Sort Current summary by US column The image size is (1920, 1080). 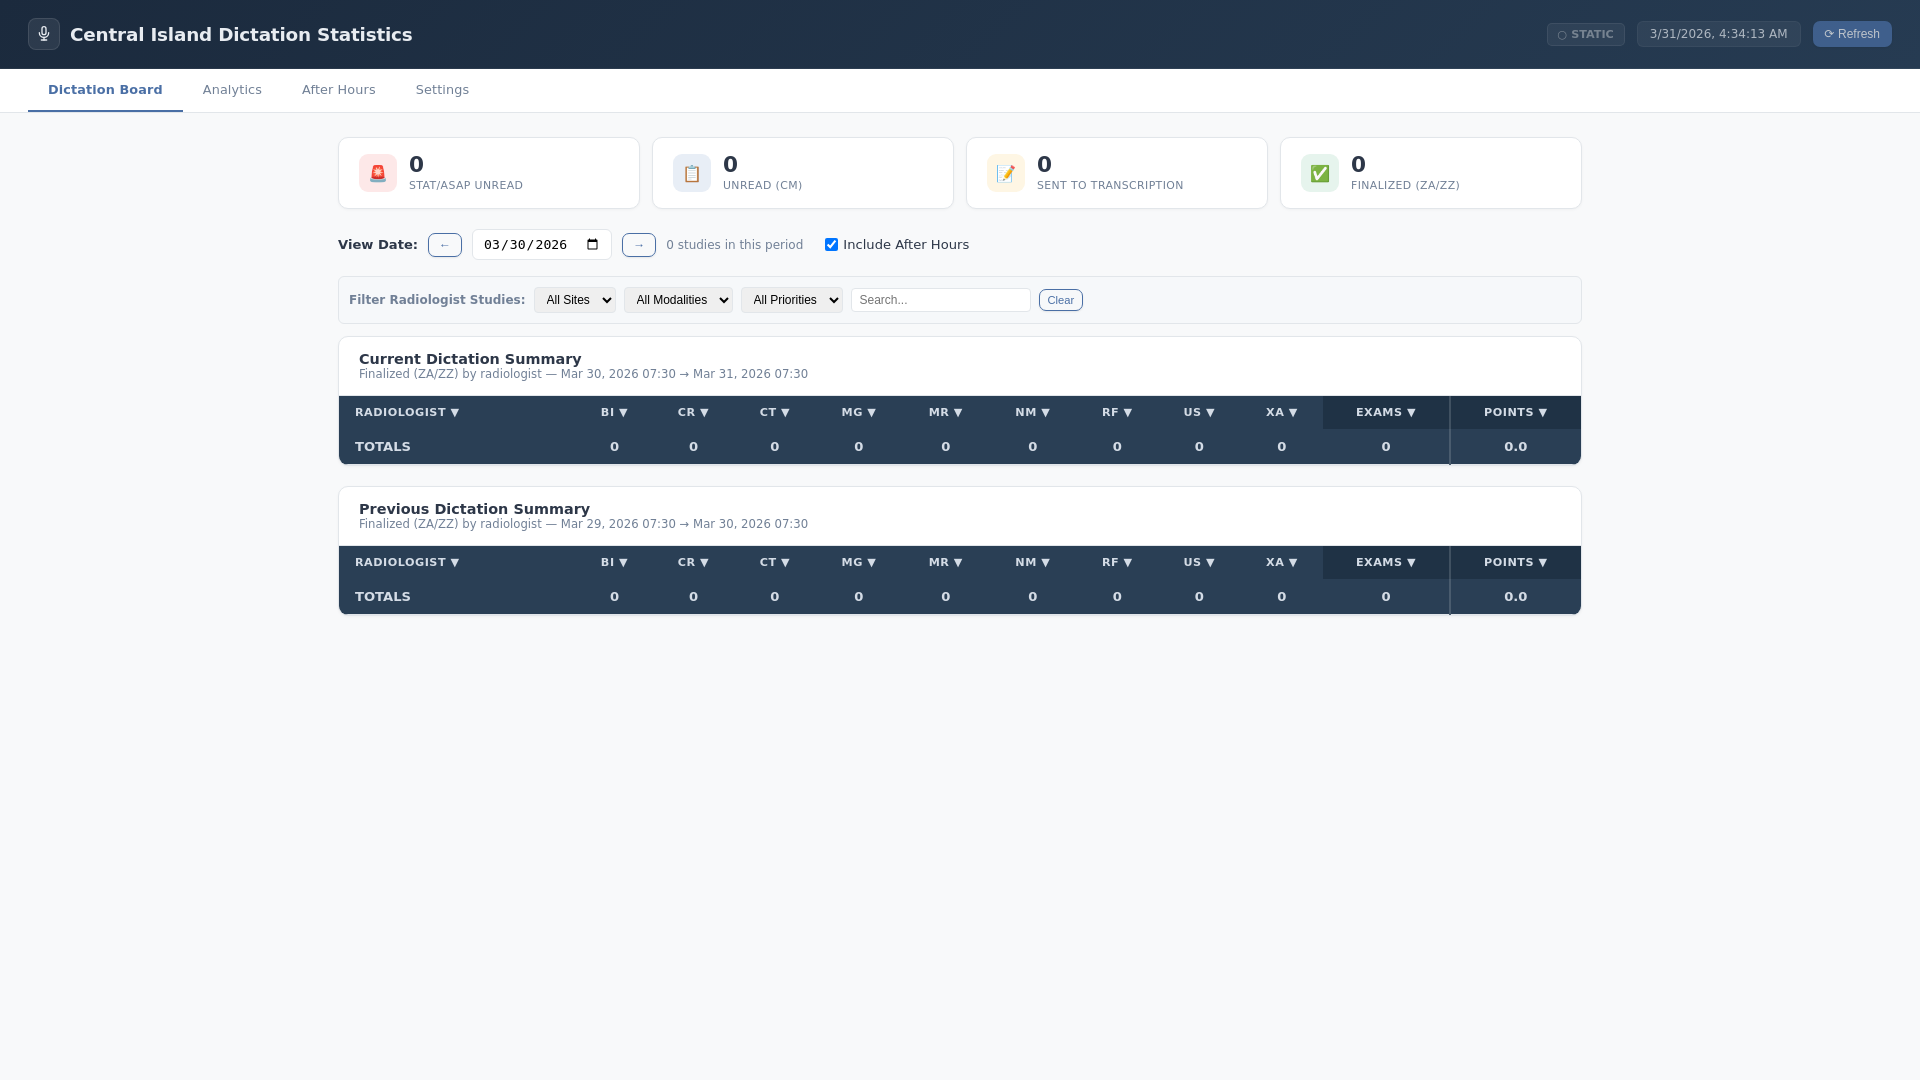click(1199, 412)
